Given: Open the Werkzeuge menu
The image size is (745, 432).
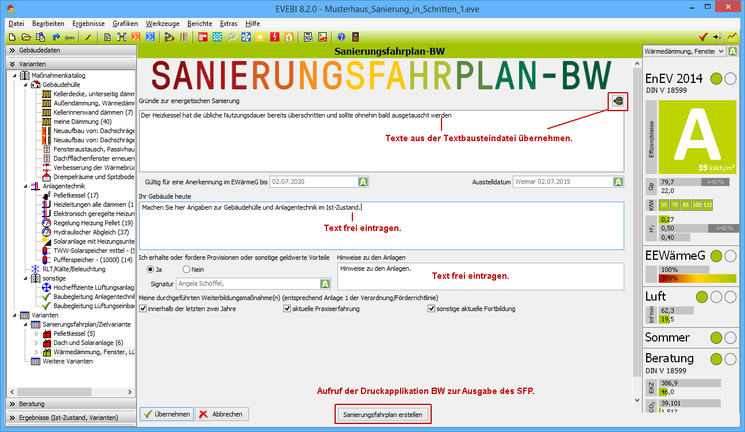Looking at the screenshot, I should tap(162, 23).
